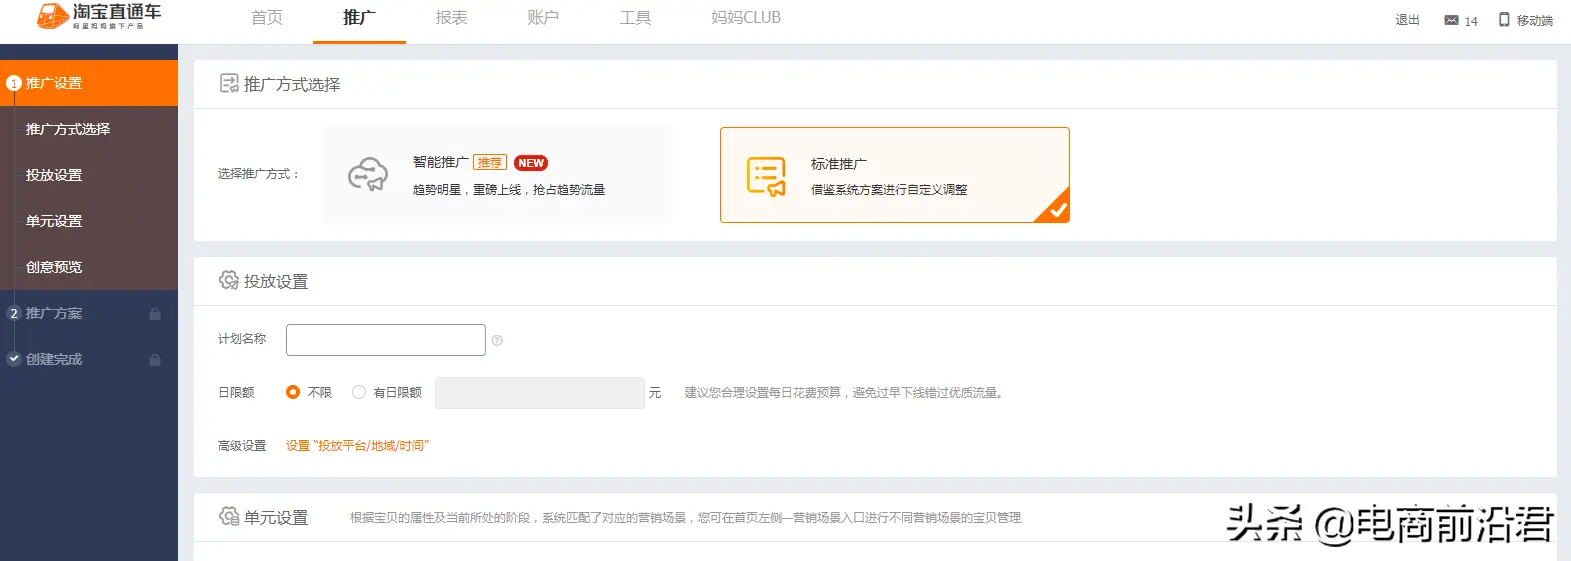Select the 不限 daily limit radio button
The height and width of the screenshot is (561, 1571).
pos(293,393)
